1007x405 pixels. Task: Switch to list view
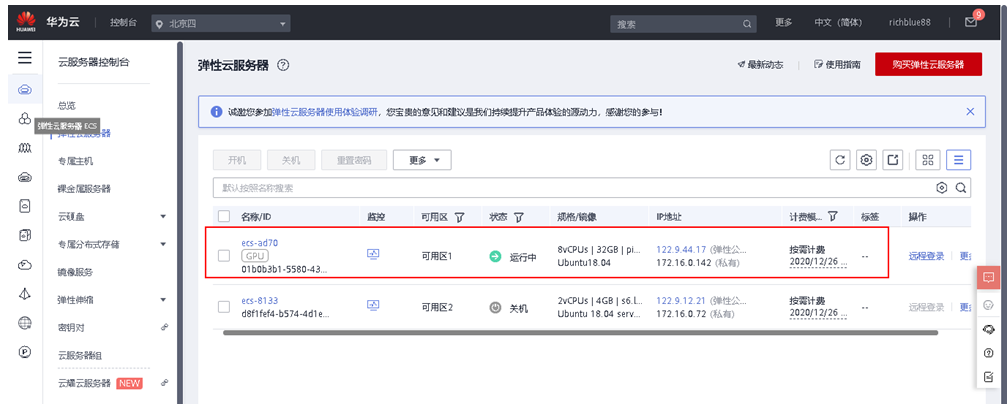tap(958, 160)
